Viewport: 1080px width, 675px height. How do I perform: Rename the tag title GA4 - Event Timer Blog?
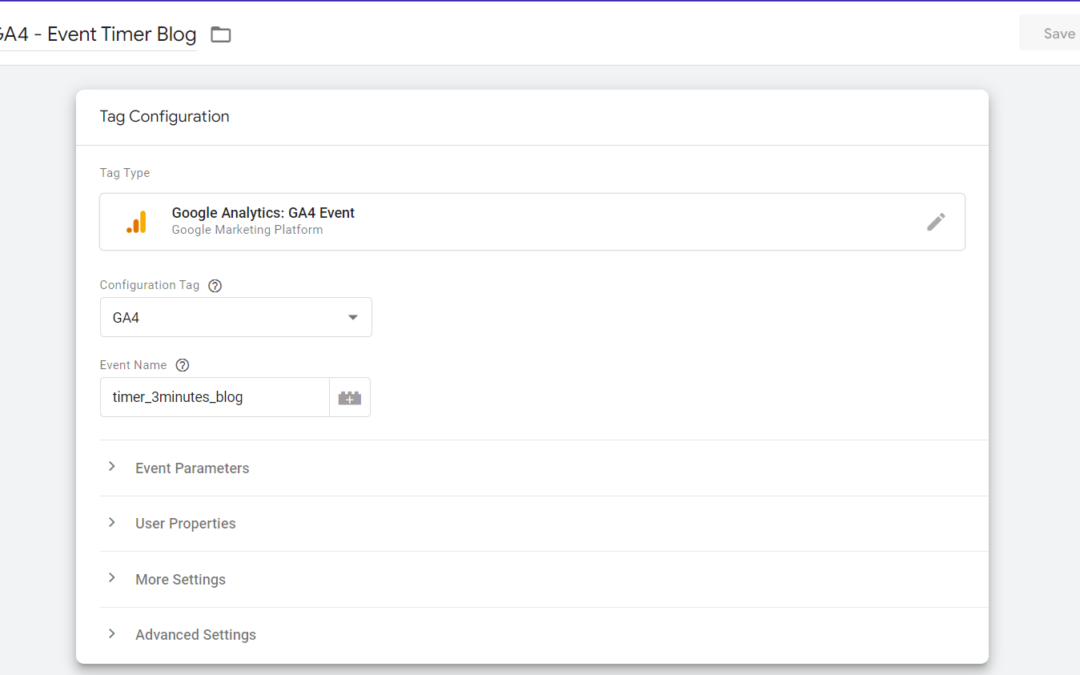98,34
